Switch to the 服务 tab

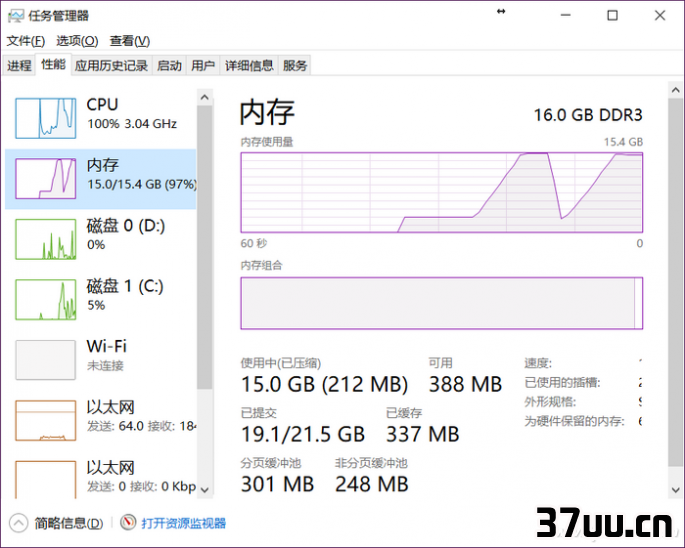(295, 66)
